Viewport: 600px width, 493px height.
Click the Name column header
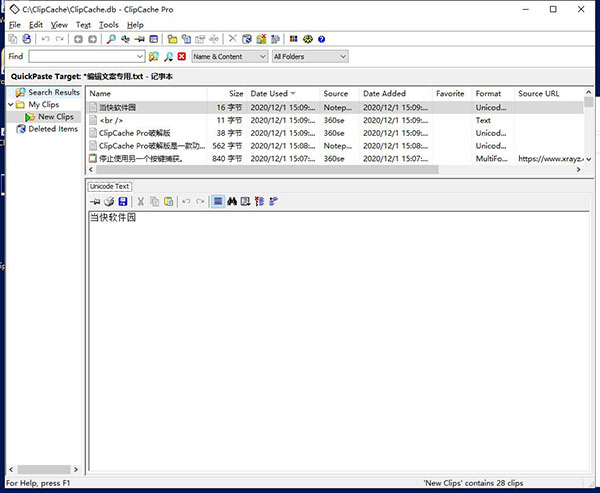147,93
